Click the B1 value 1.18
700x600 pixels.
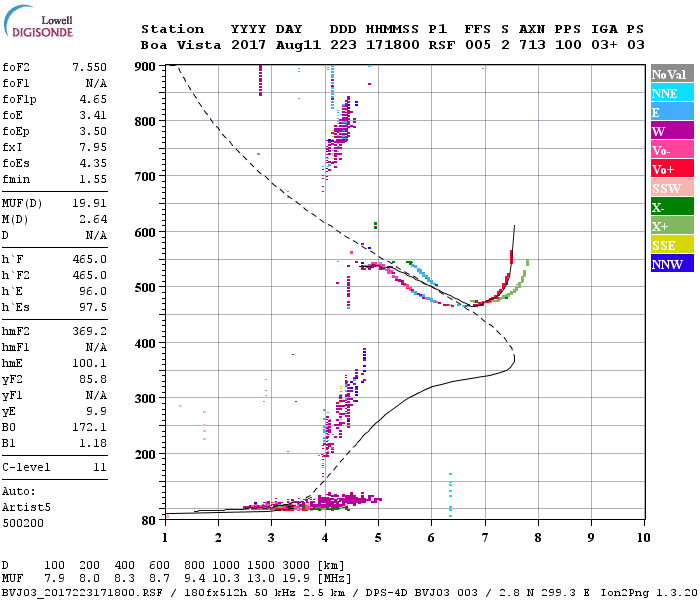(93, 444)
